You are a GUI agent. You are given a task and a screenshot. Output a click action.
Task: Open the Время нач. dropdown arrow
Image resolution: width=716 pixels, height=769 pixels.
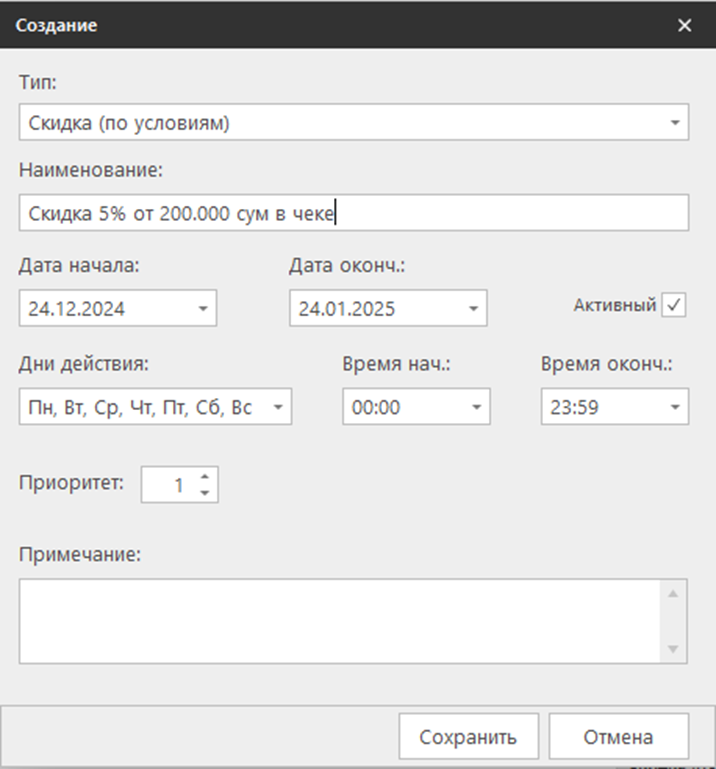point(476,407)
